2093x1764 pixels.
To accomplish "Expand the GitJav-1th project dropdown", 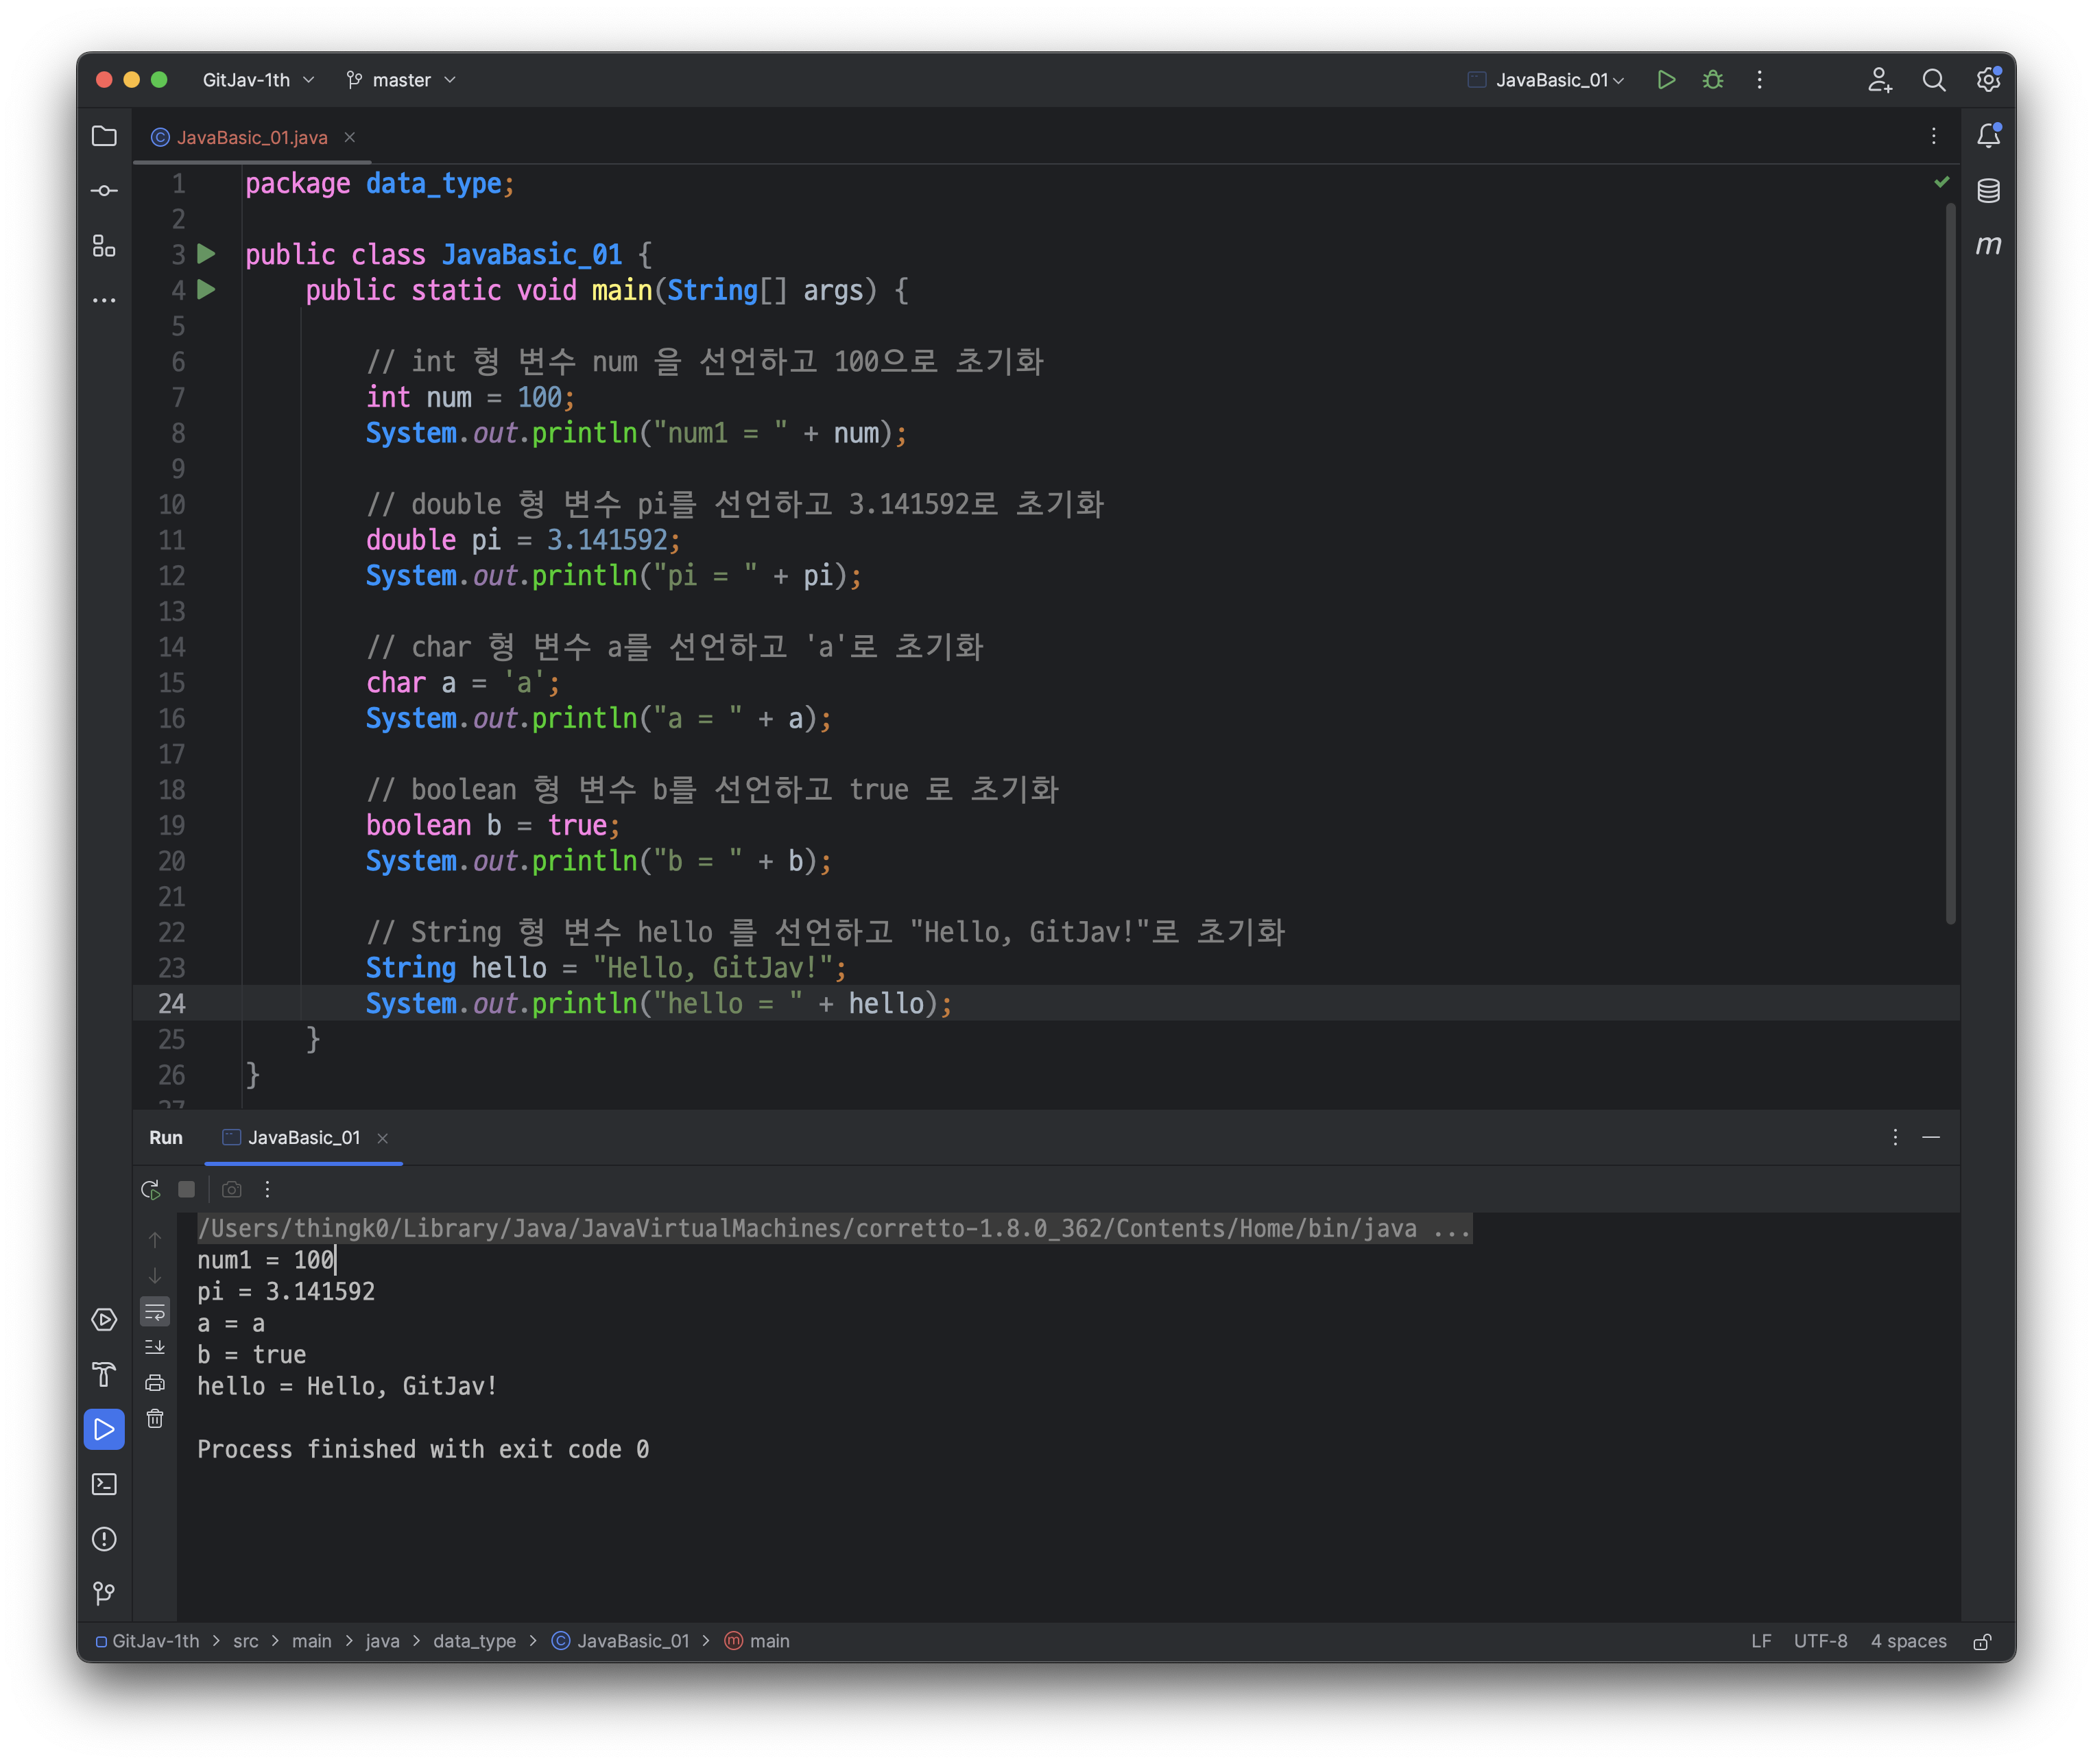I will pyautogui.click(x=258, y=80).
